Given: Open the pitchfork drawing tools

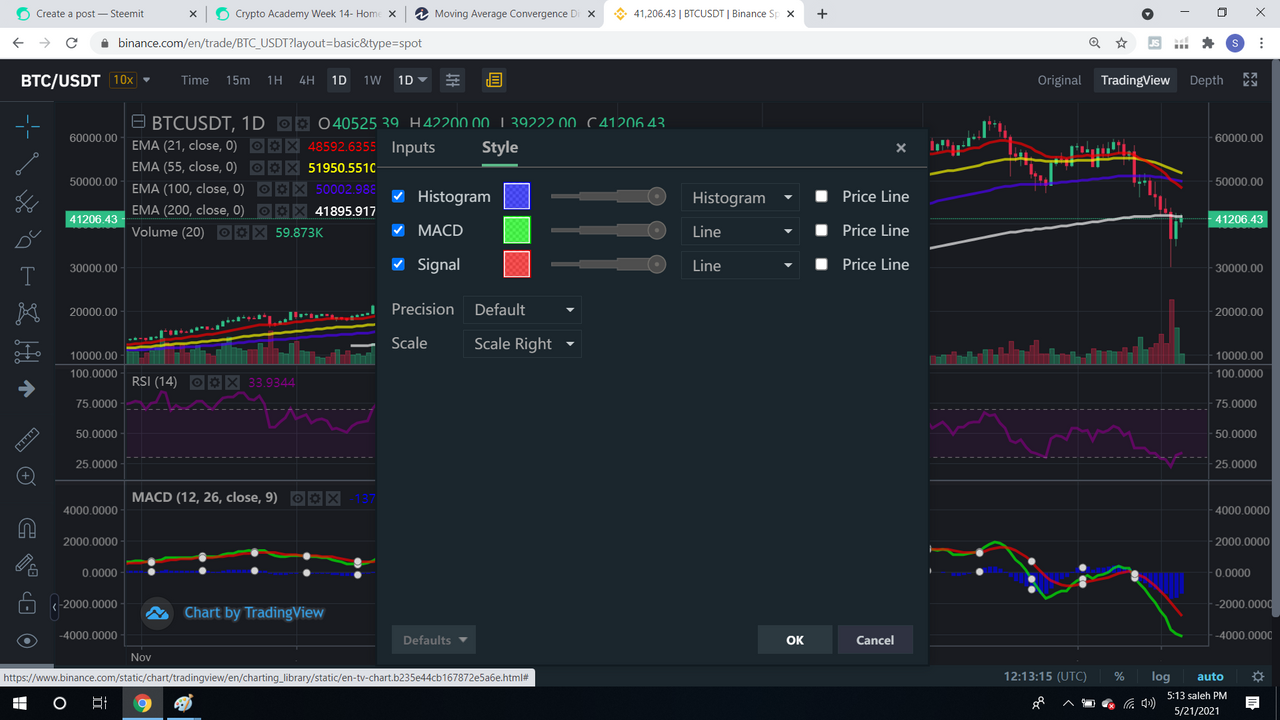Looking at the screenshot, I should point(27,202).
